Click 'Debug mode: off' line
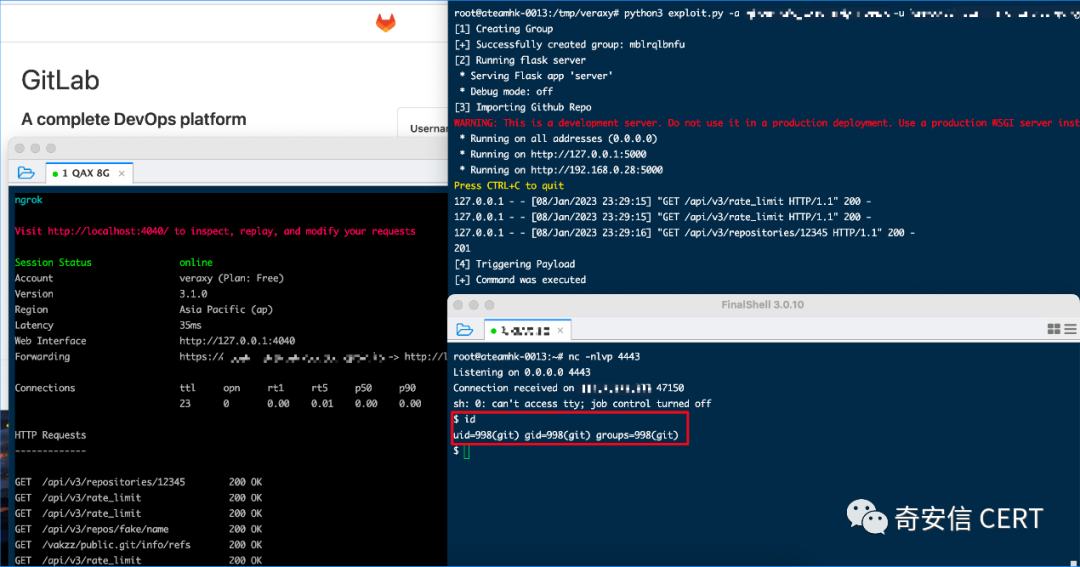1080x567 pixels. [x=506, y=92]
